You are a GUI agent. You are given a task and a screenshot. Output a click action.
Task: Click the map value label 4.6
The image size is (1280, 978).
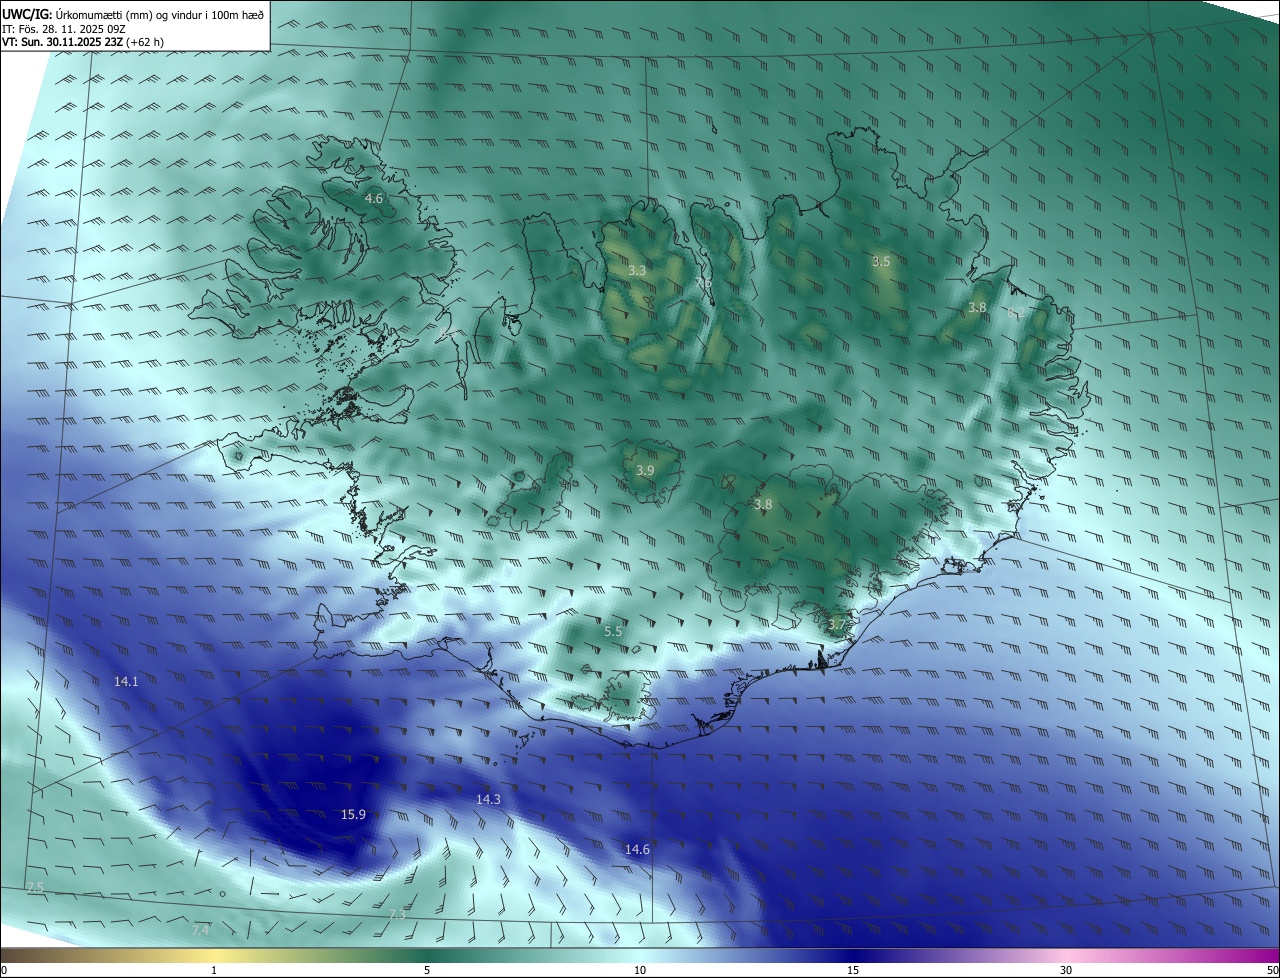374,199
